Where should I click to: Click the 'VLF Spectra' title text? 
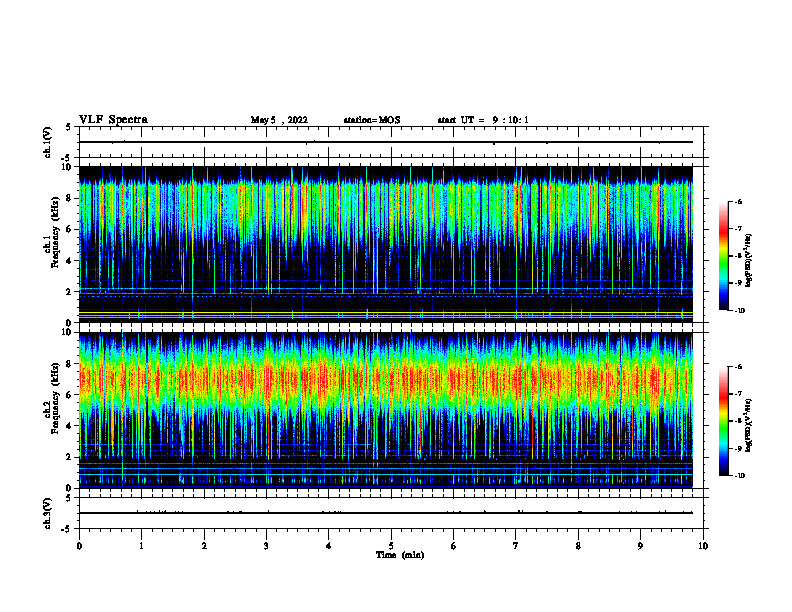point(113,120)
